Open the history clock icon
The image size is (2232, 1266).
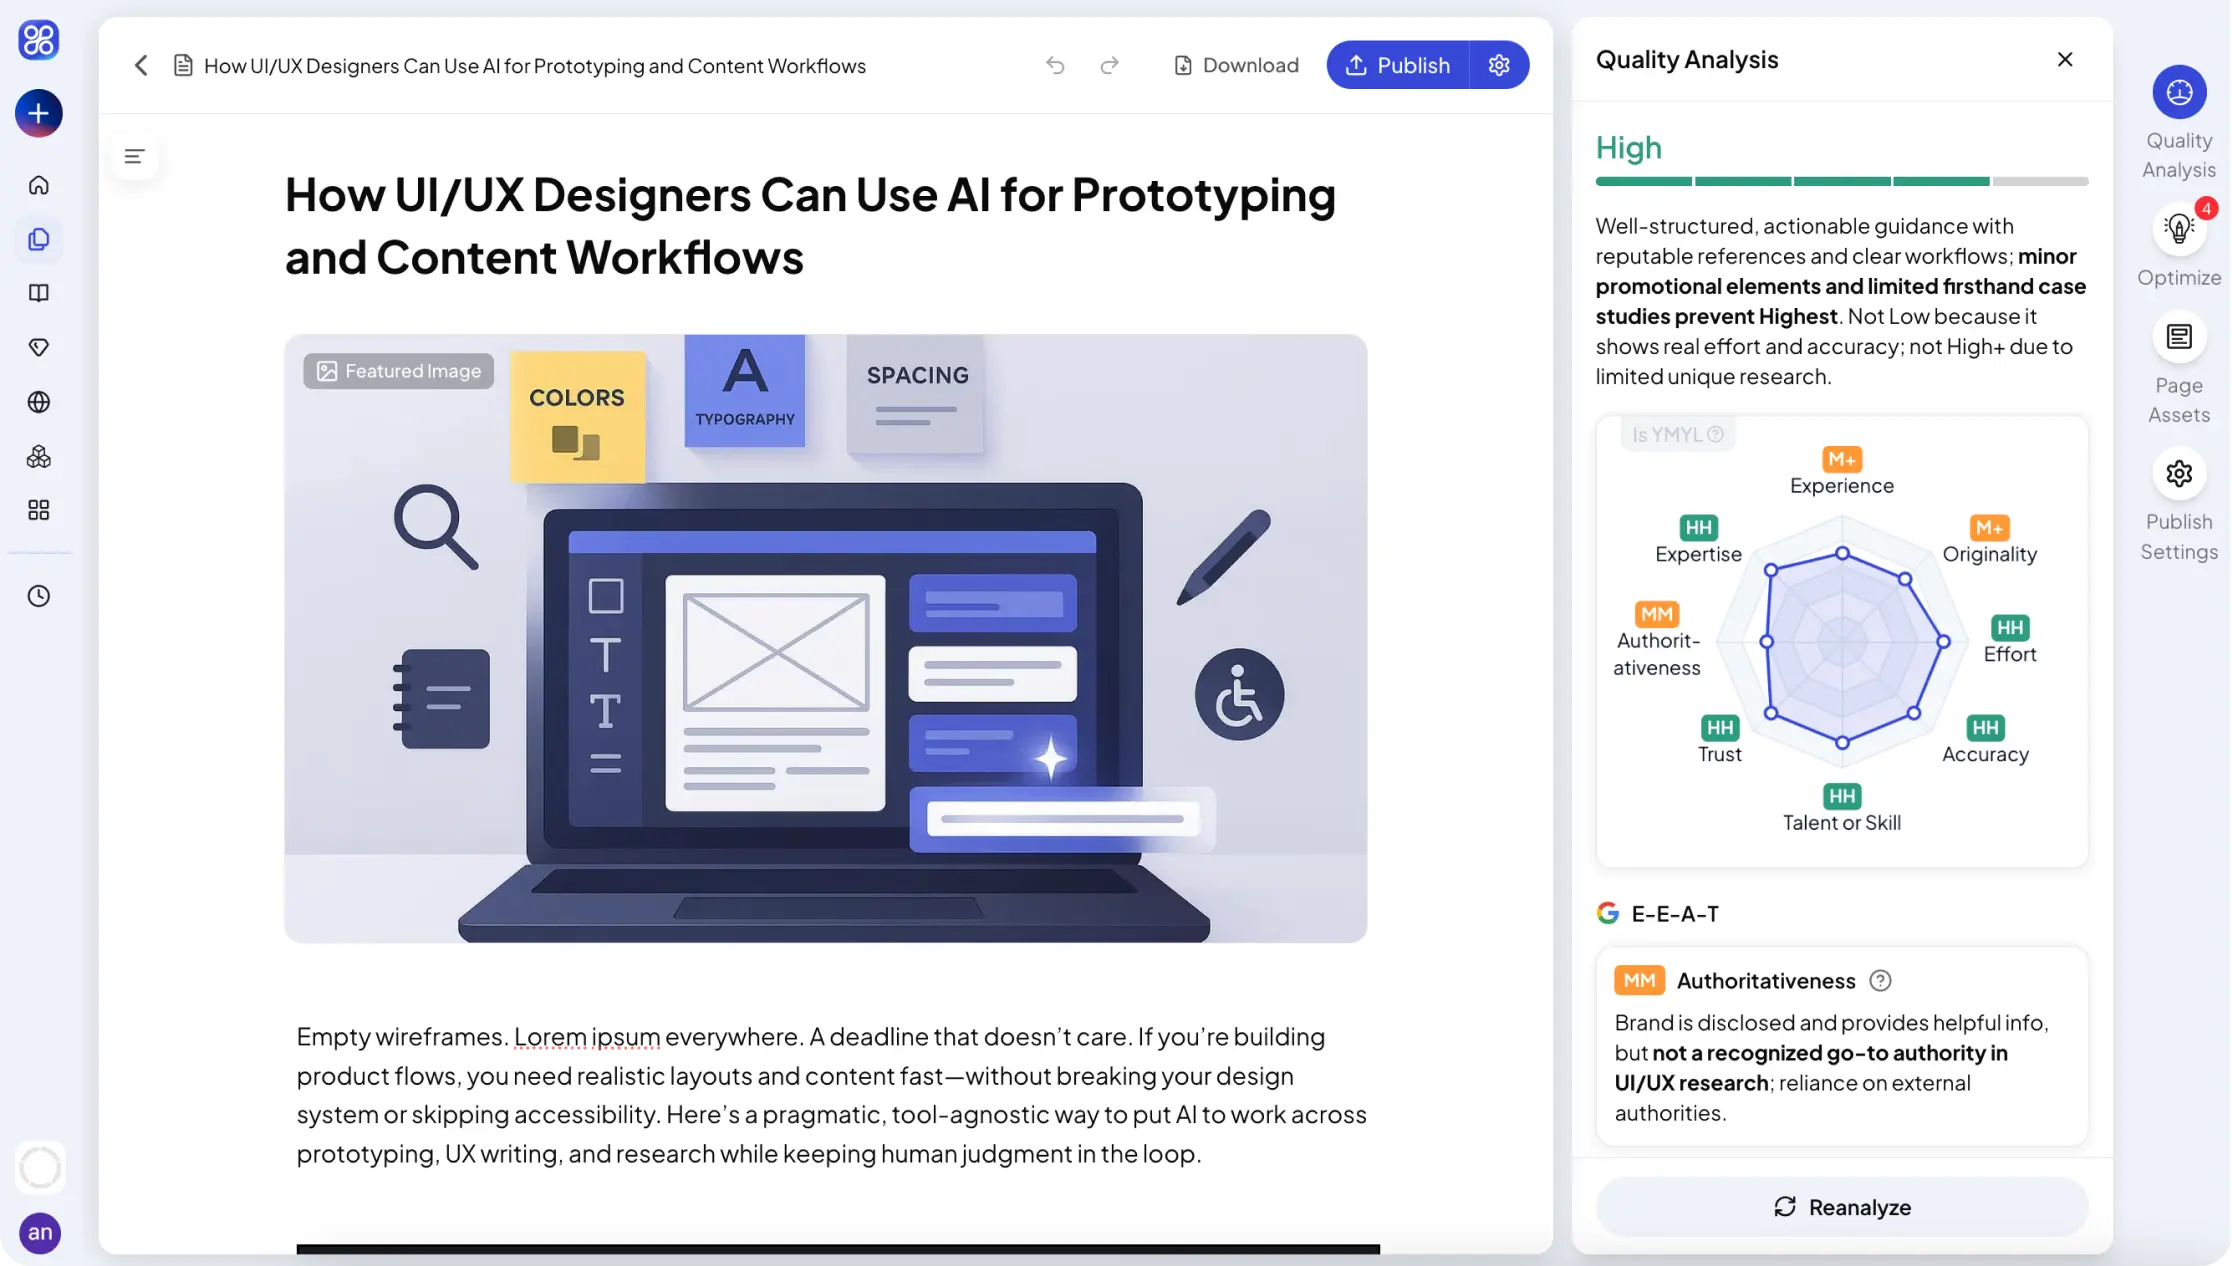(39, 596)
